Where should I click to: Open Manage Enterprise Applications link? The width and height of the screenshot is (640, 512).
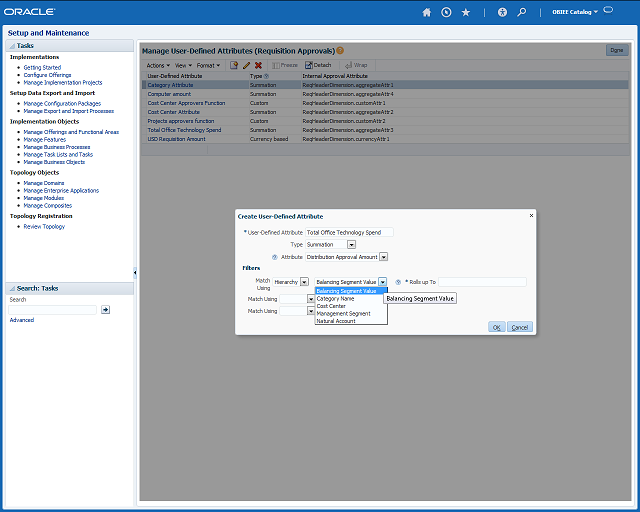tap(61, 191)
